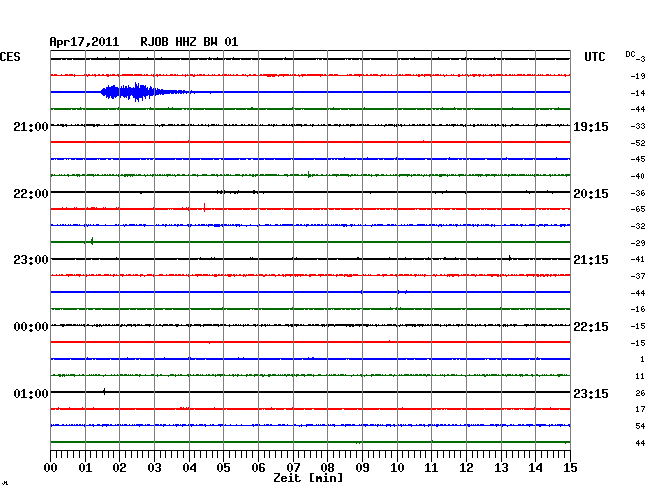This screenshot has width=650, height=494.
Task: Click the 13 minute axis label
Action: point(501,467)
